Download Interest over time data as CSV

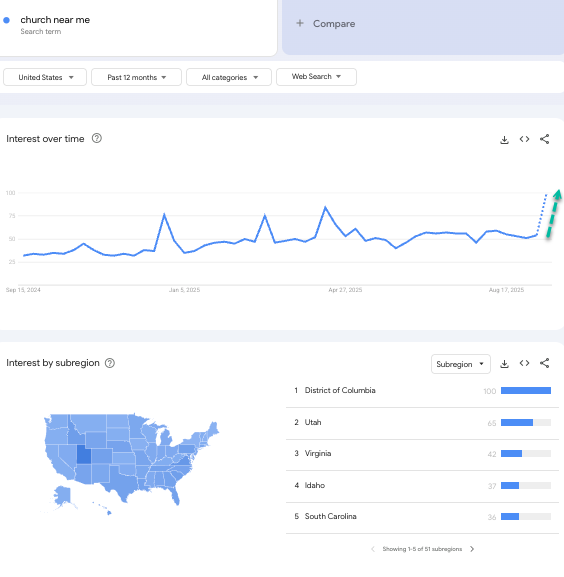point(504,139)
